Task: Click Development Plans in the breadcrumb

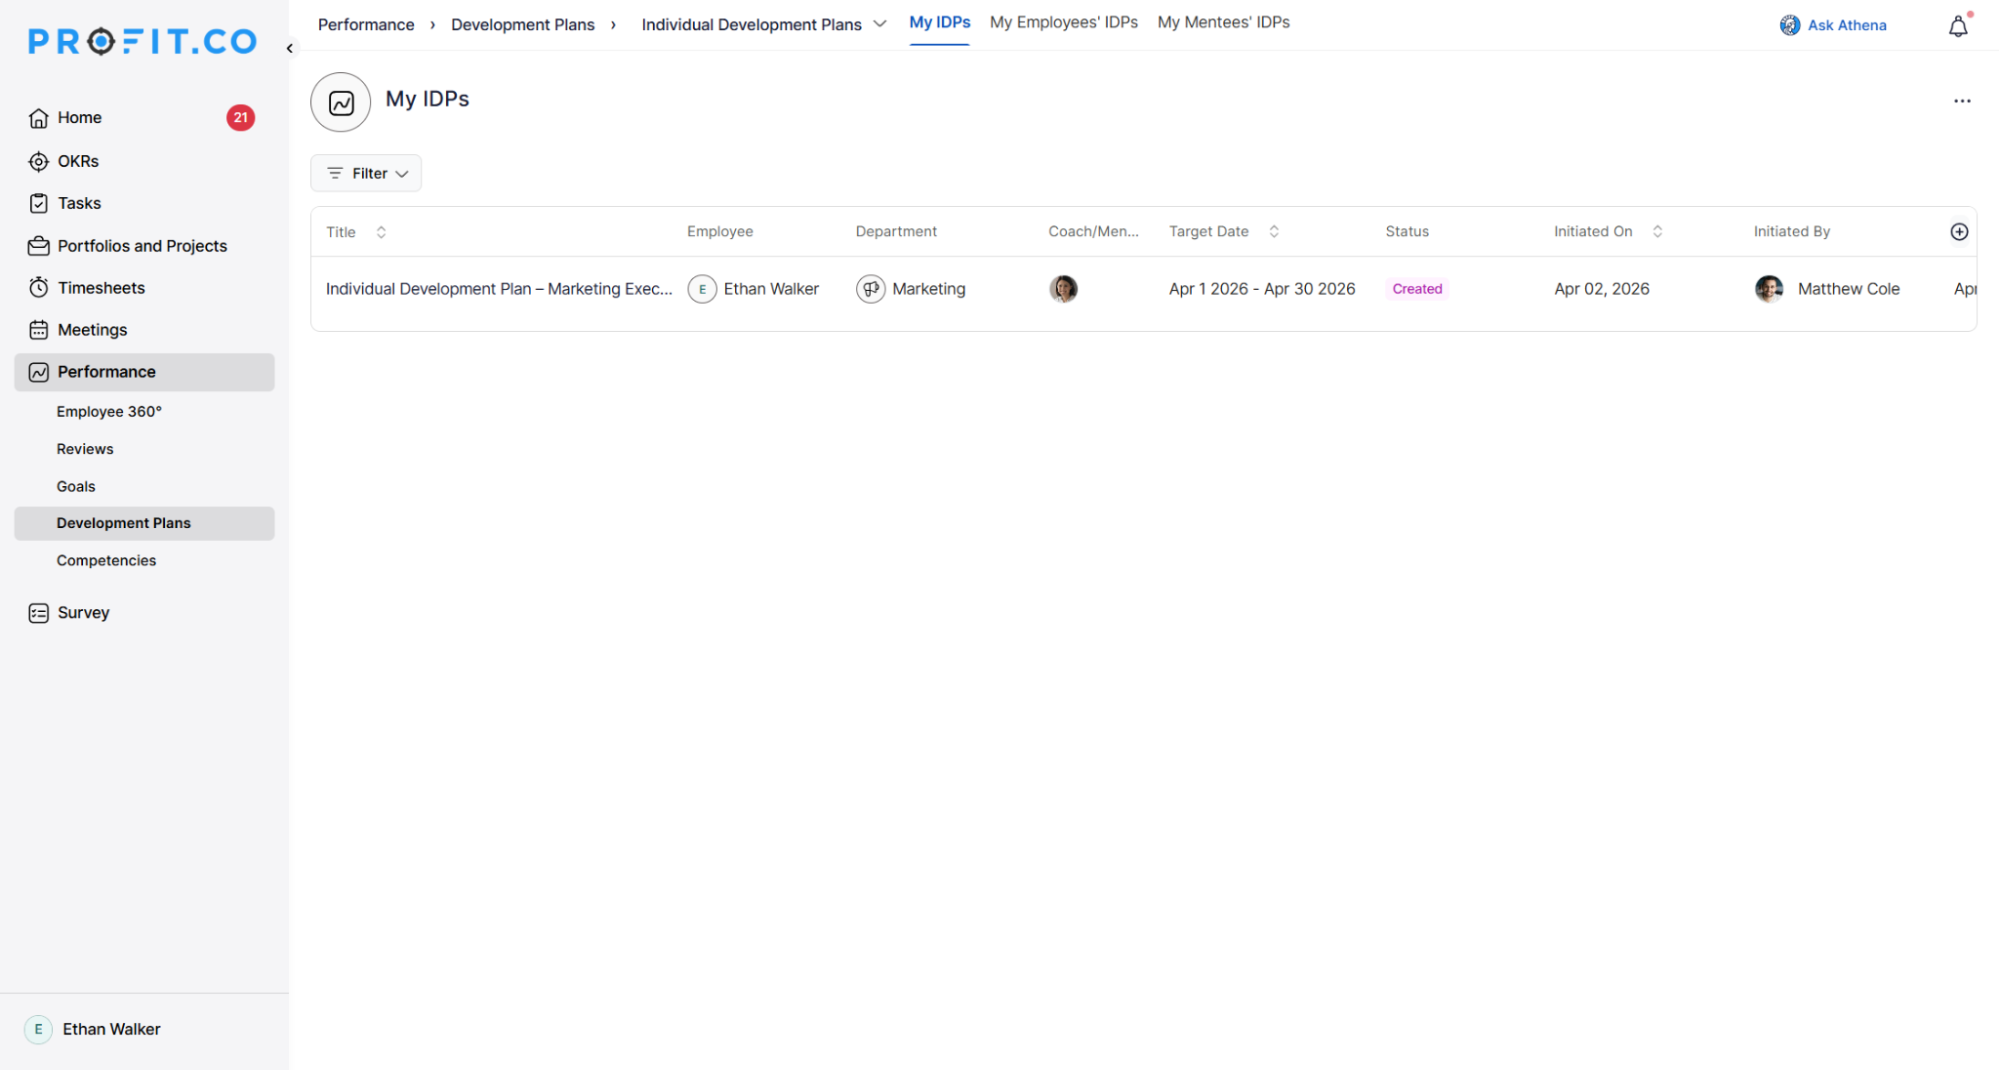Action: click(522, 24)
